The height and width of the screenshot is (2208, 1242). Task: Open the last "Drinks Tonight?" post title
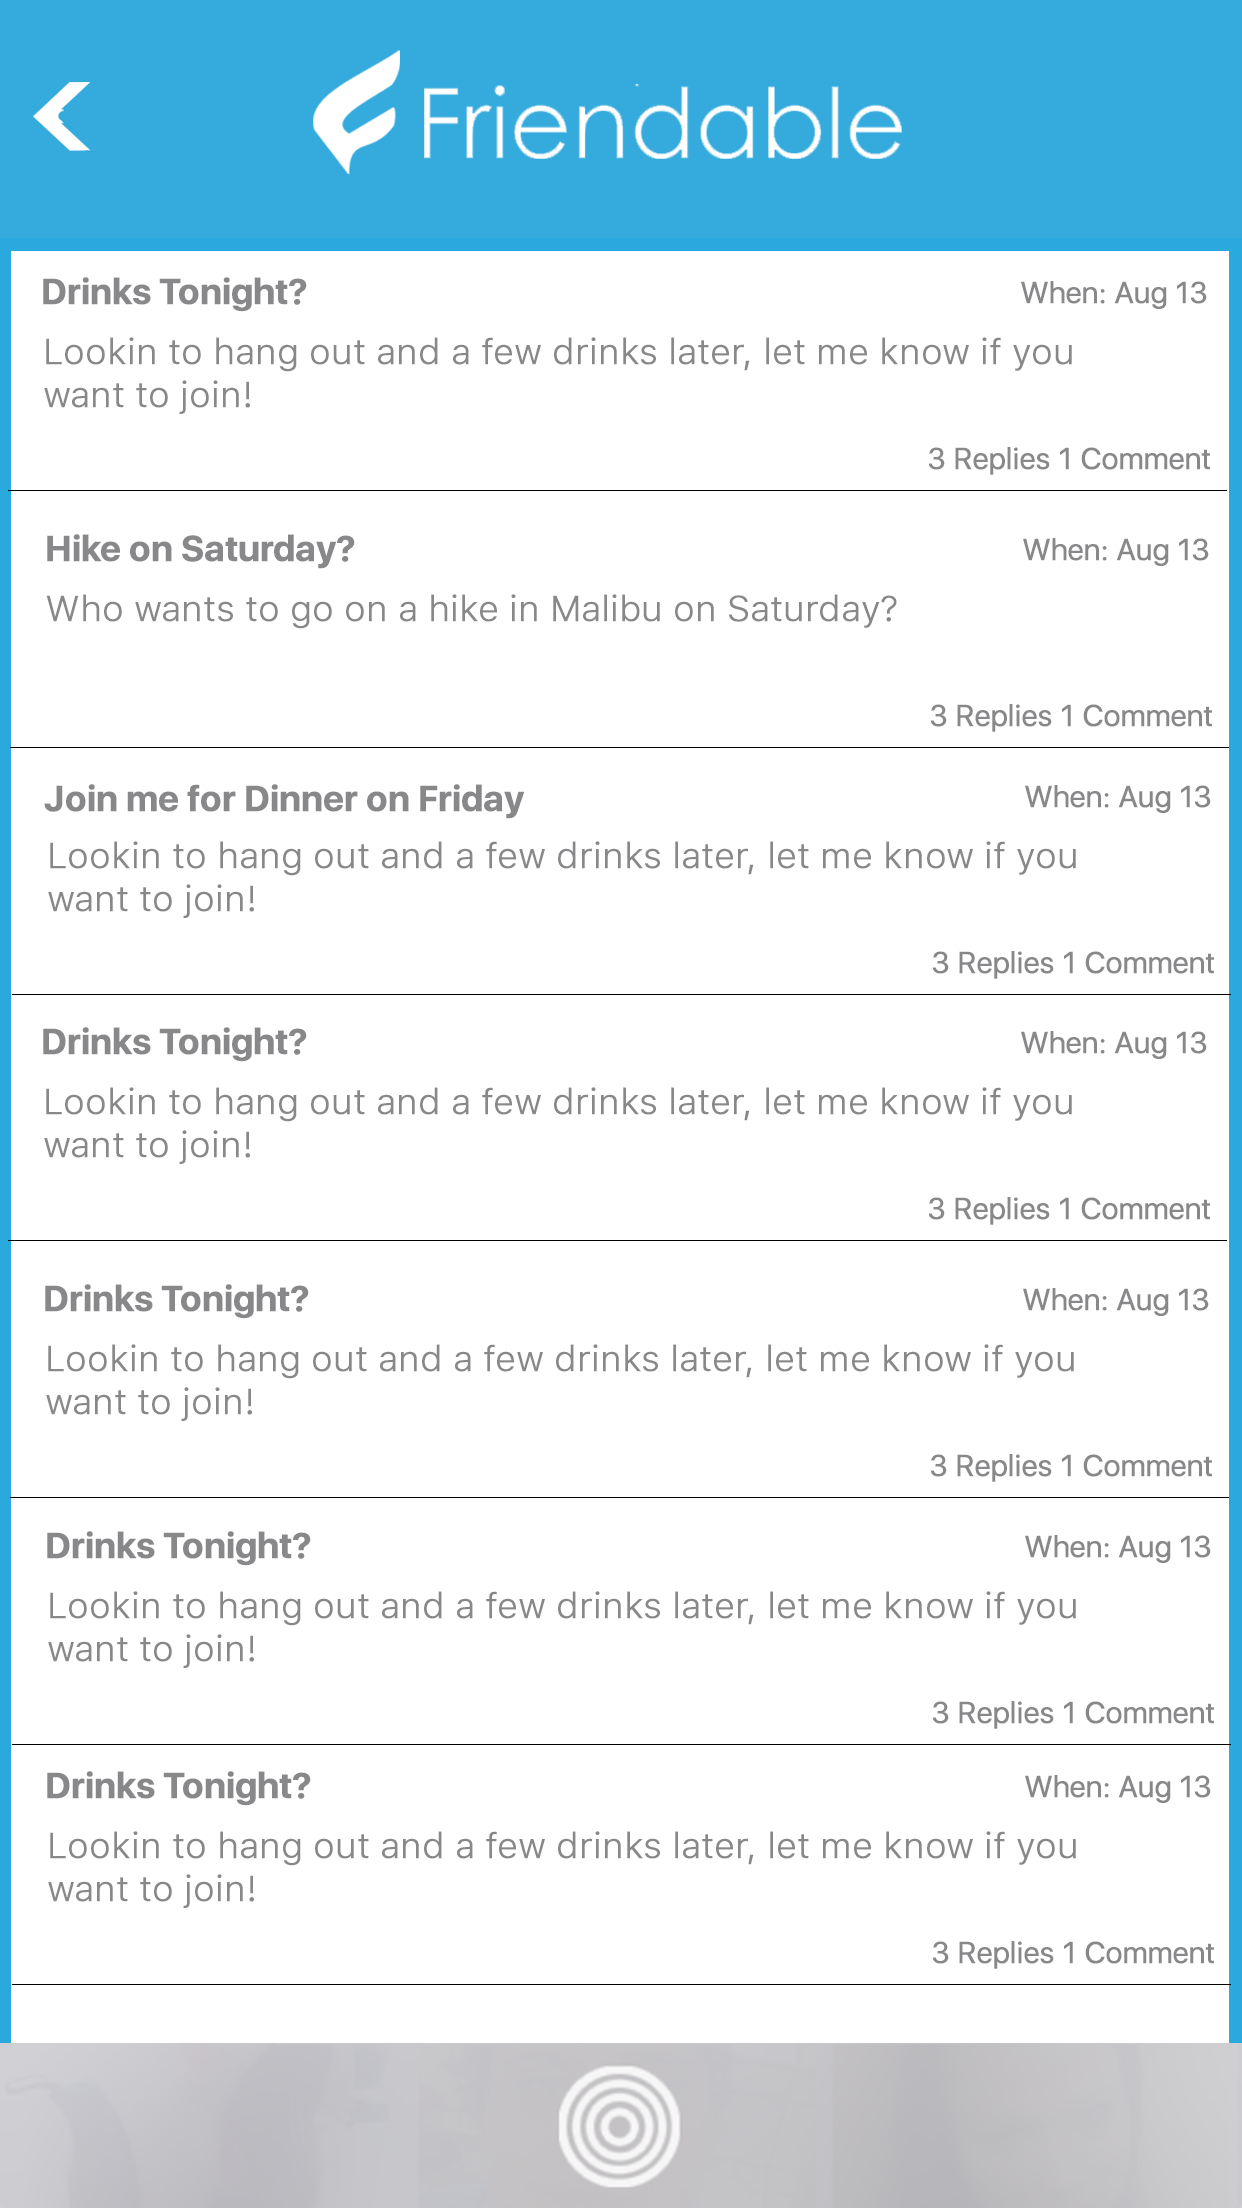pos(178,1786)
